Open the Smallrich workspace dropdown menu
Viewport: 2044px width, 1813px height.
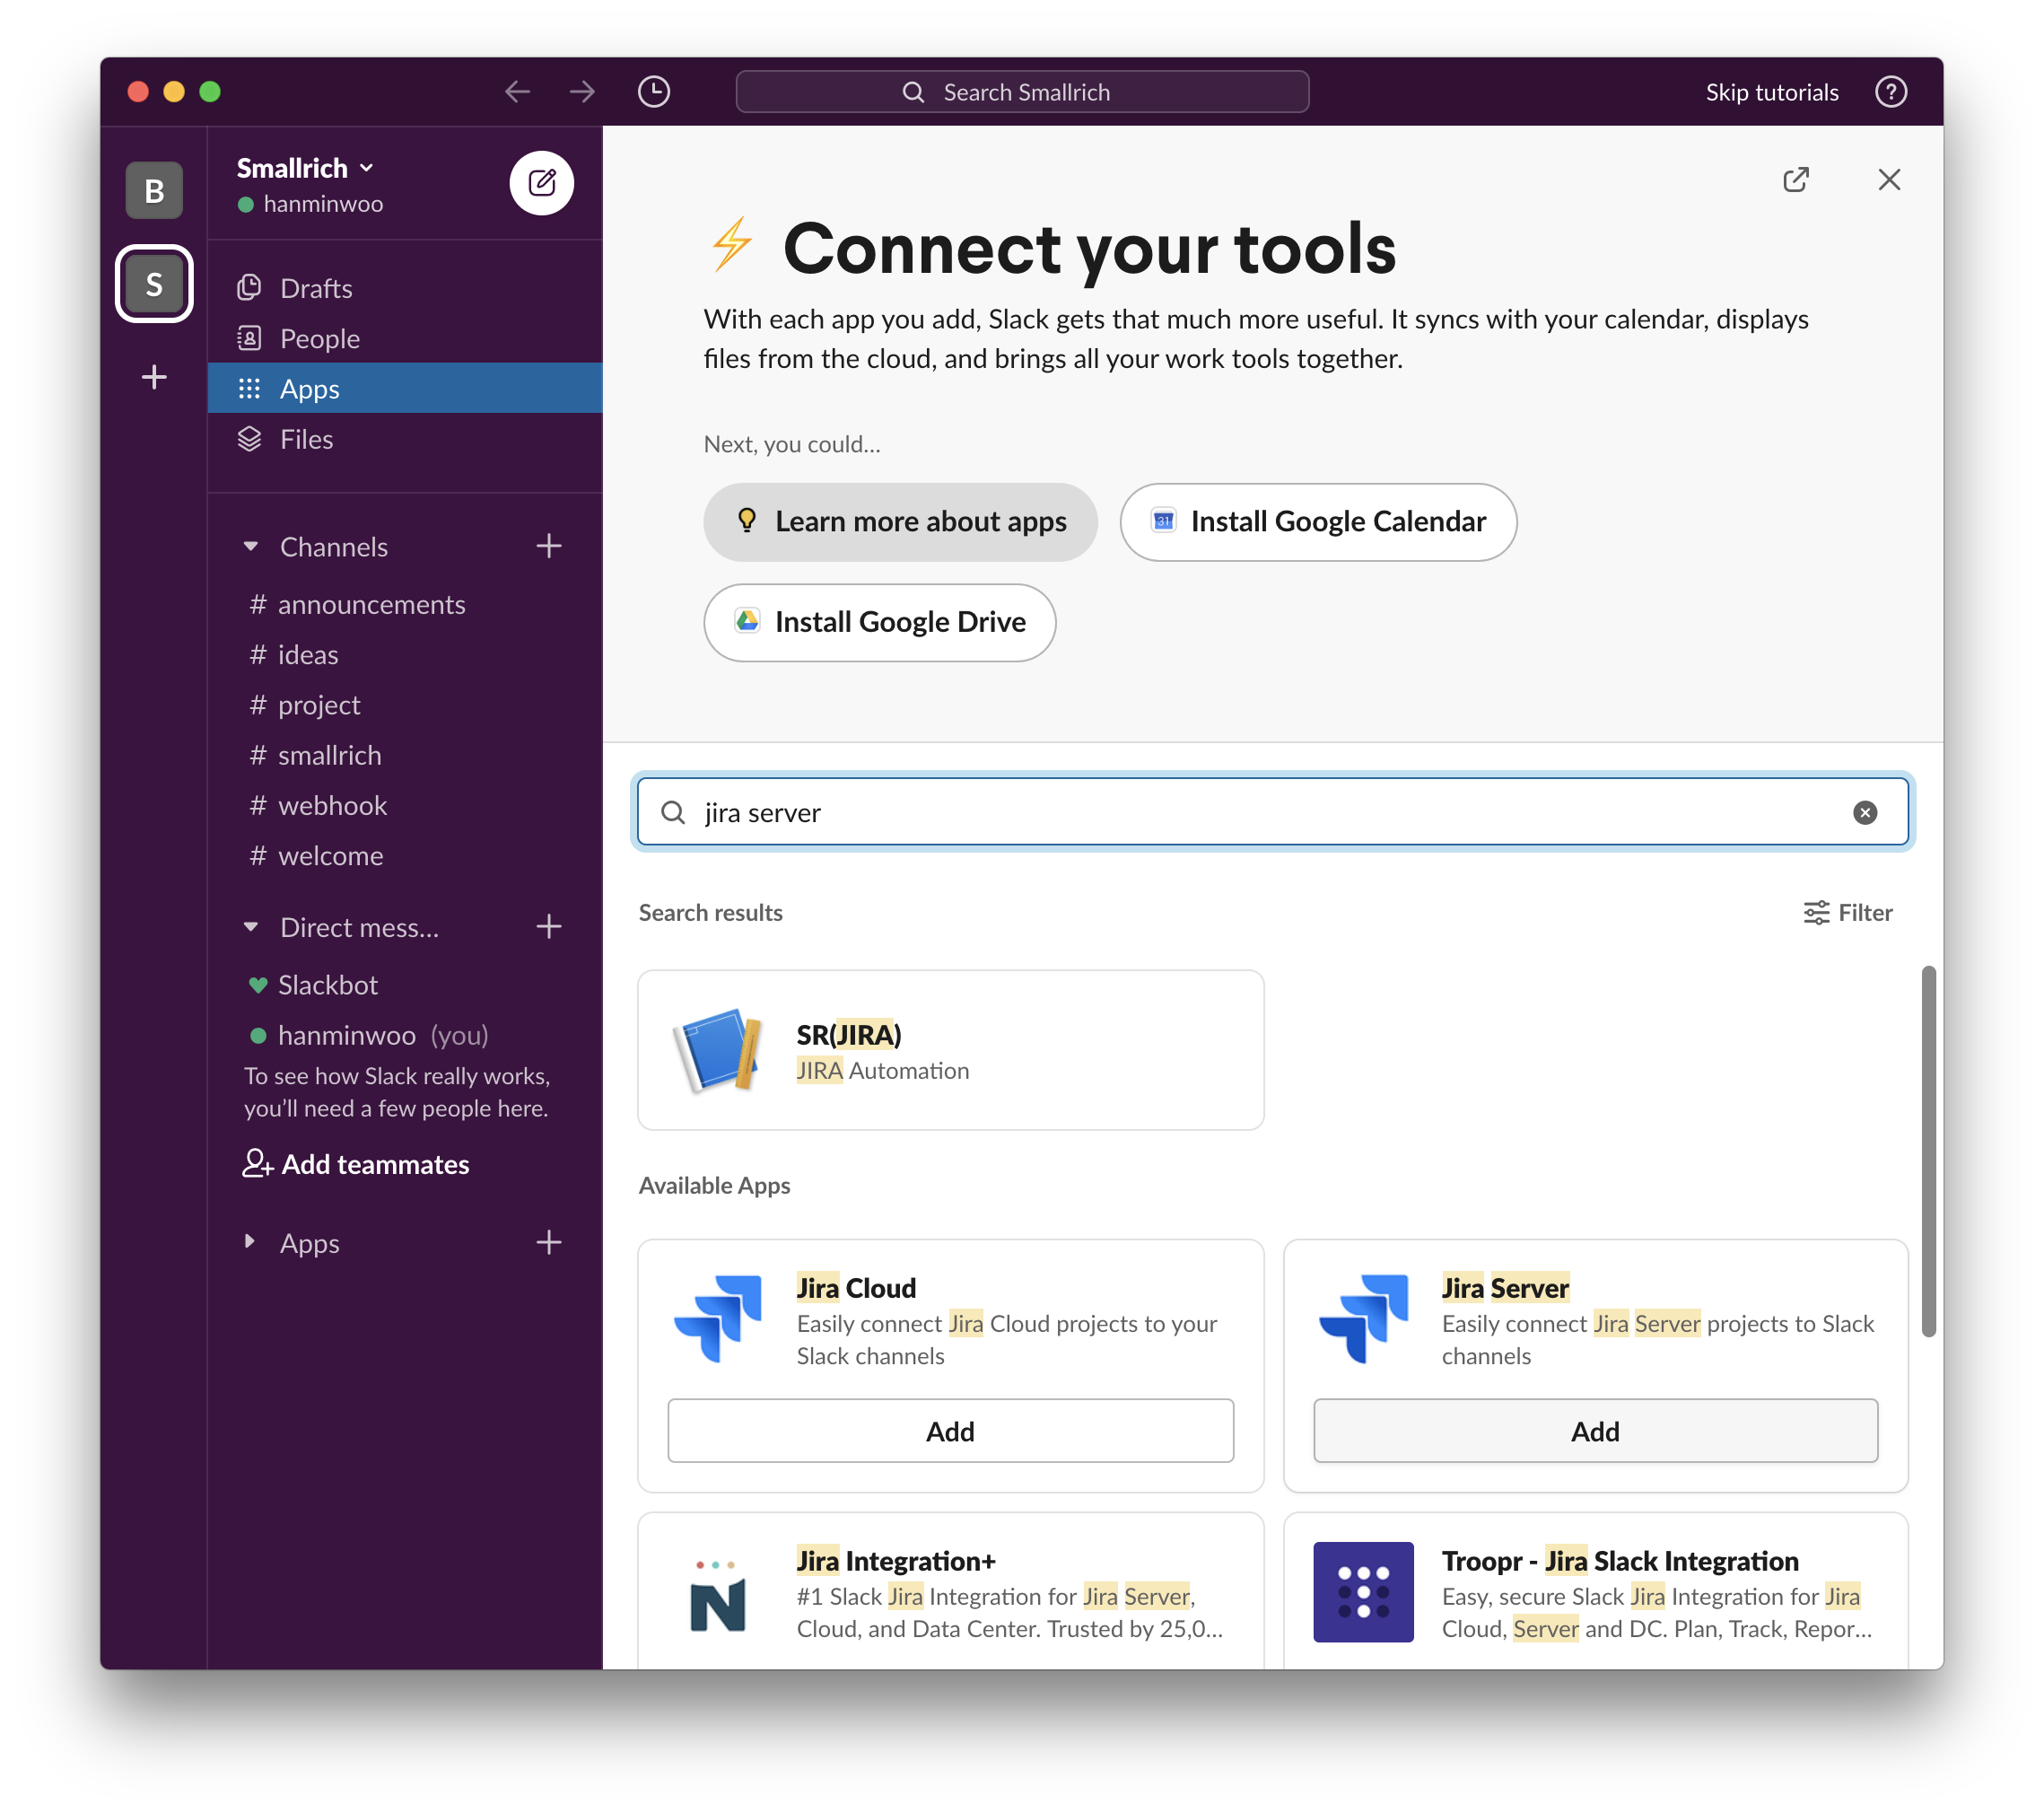coord(305,168)
